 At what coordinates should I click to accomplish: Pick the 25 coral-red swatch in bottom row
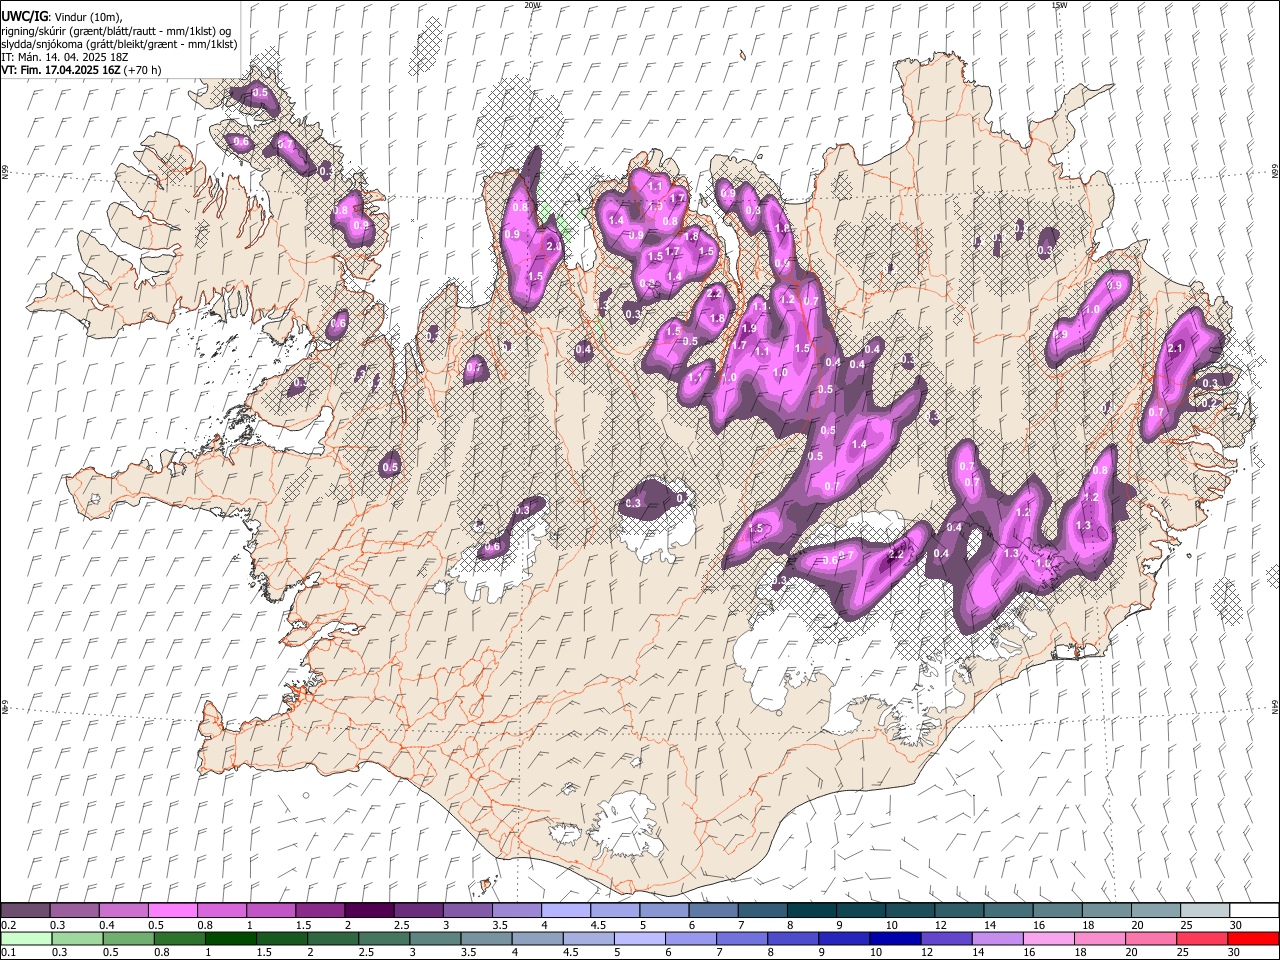point(1201,938)
